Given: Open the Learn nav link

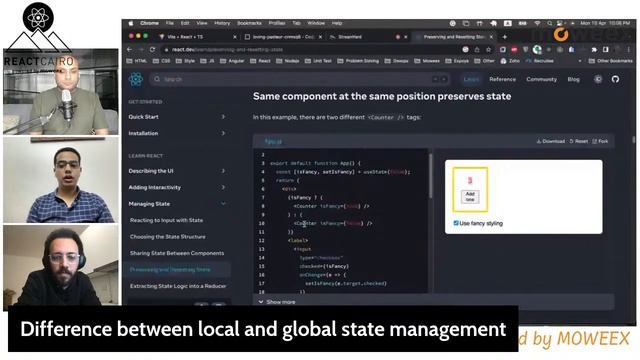Looking at the screenshot, I should point(471,79).
